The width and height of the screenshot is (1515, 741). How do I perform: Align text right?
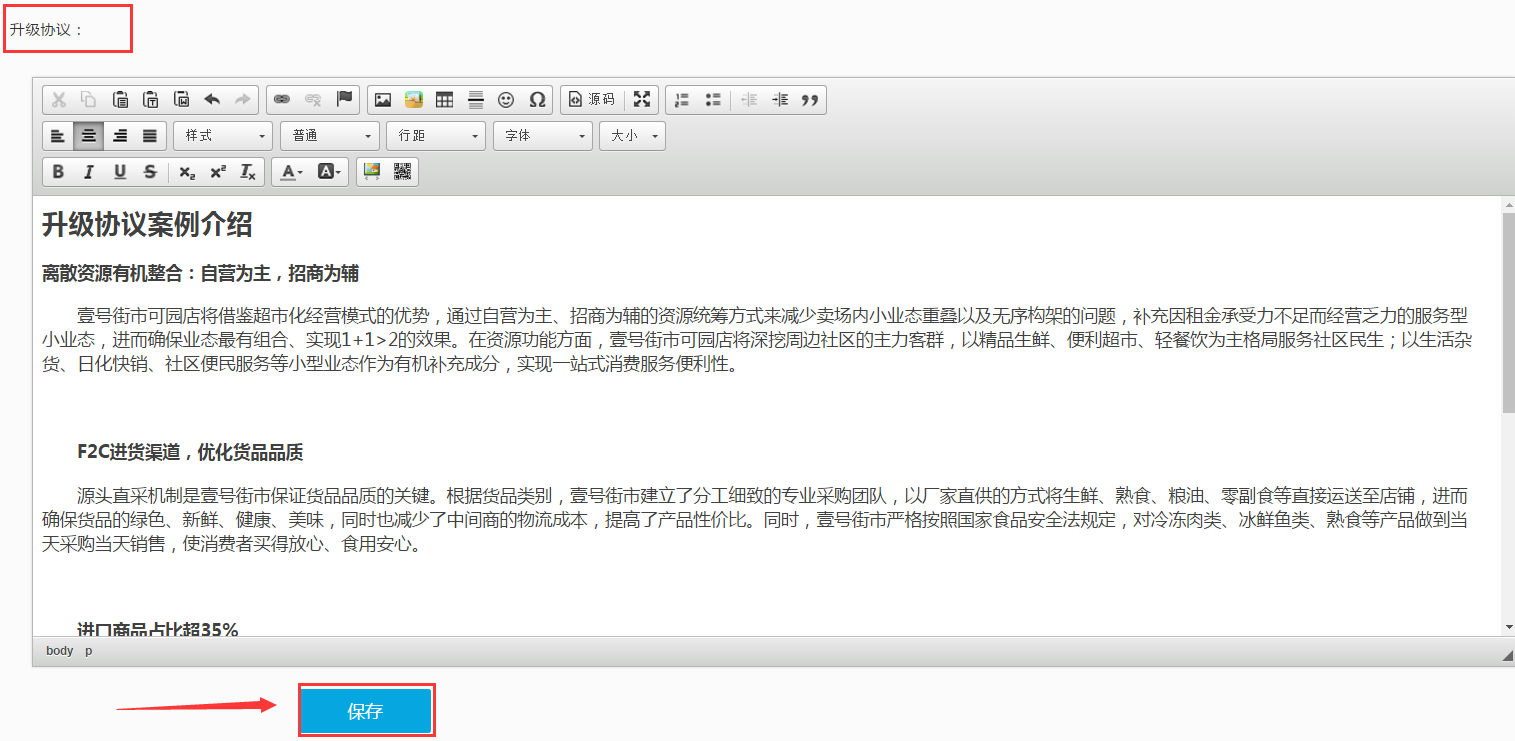pos(120,135)
